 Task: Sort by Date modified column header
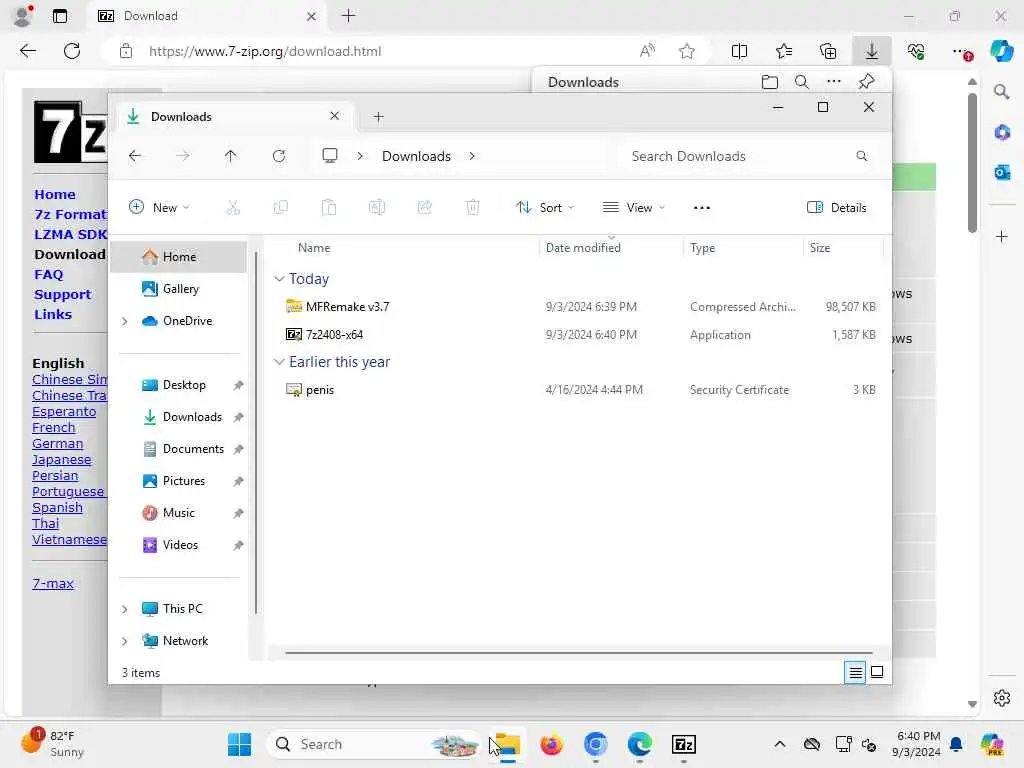click(x=583, y=248)
